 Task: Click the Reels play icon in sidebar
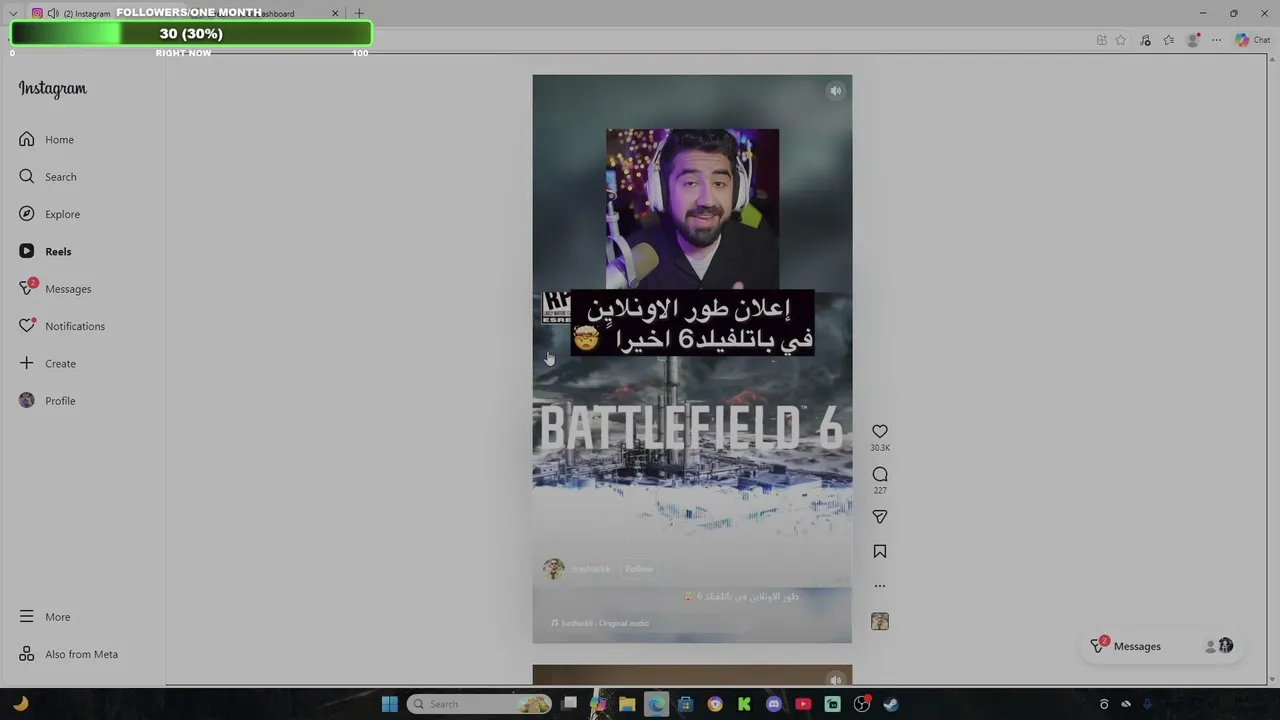(27, 251)
